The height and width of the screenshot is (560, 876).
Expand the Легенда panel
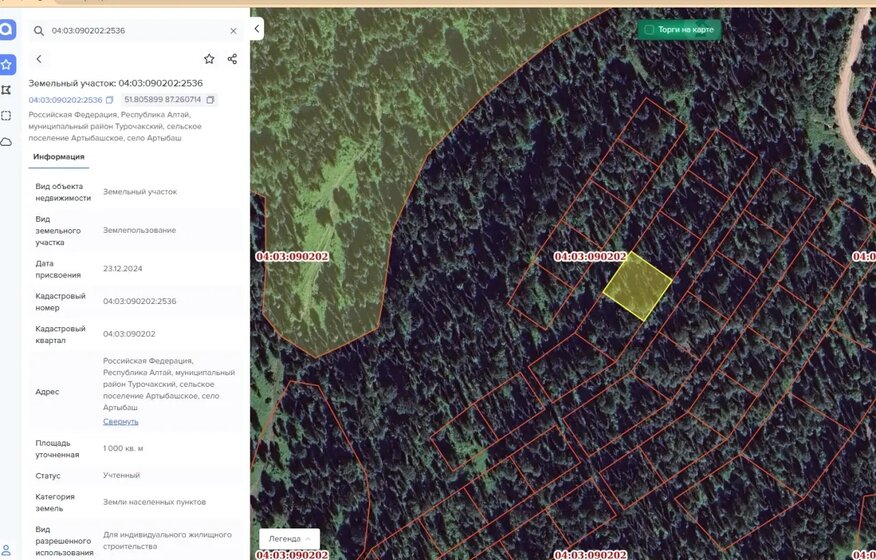[x=289, y=539]
